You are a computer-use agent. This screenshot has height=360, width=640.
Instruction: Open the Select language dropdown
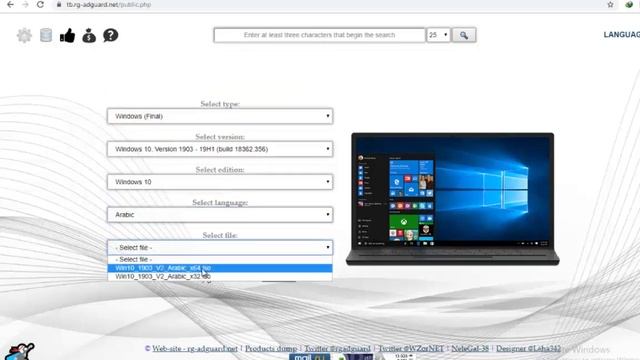click(220, 215)
